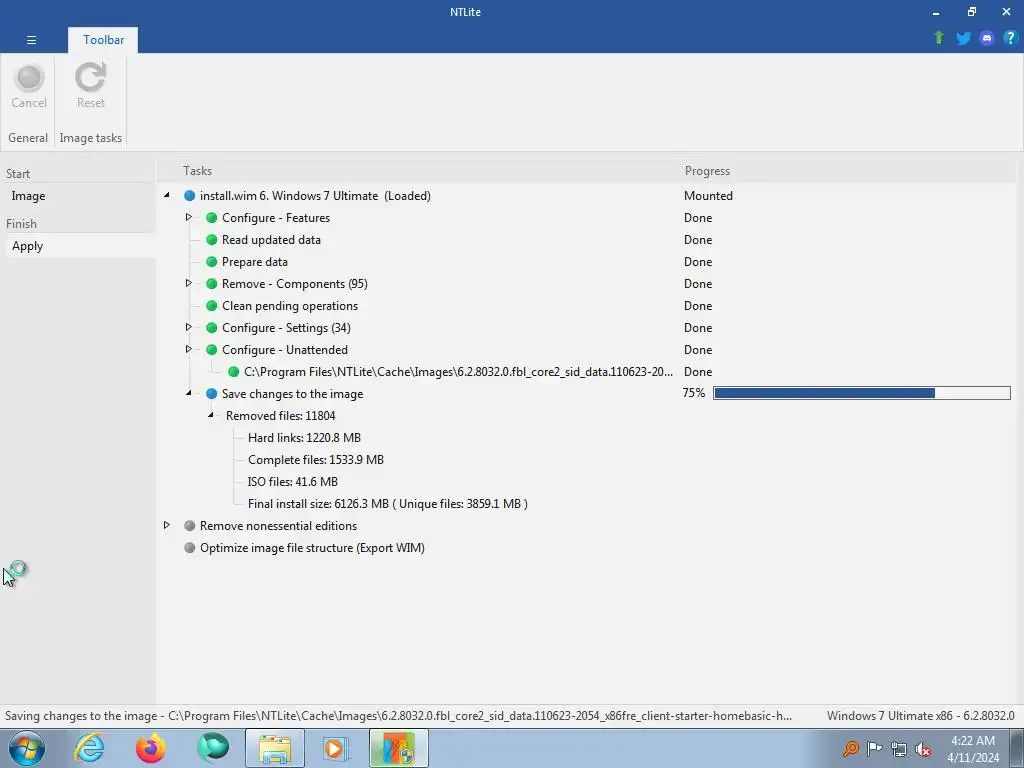Collapse the Save changes to the image node
Viewport: 1024px width, 768px height.
click(189, 393)
